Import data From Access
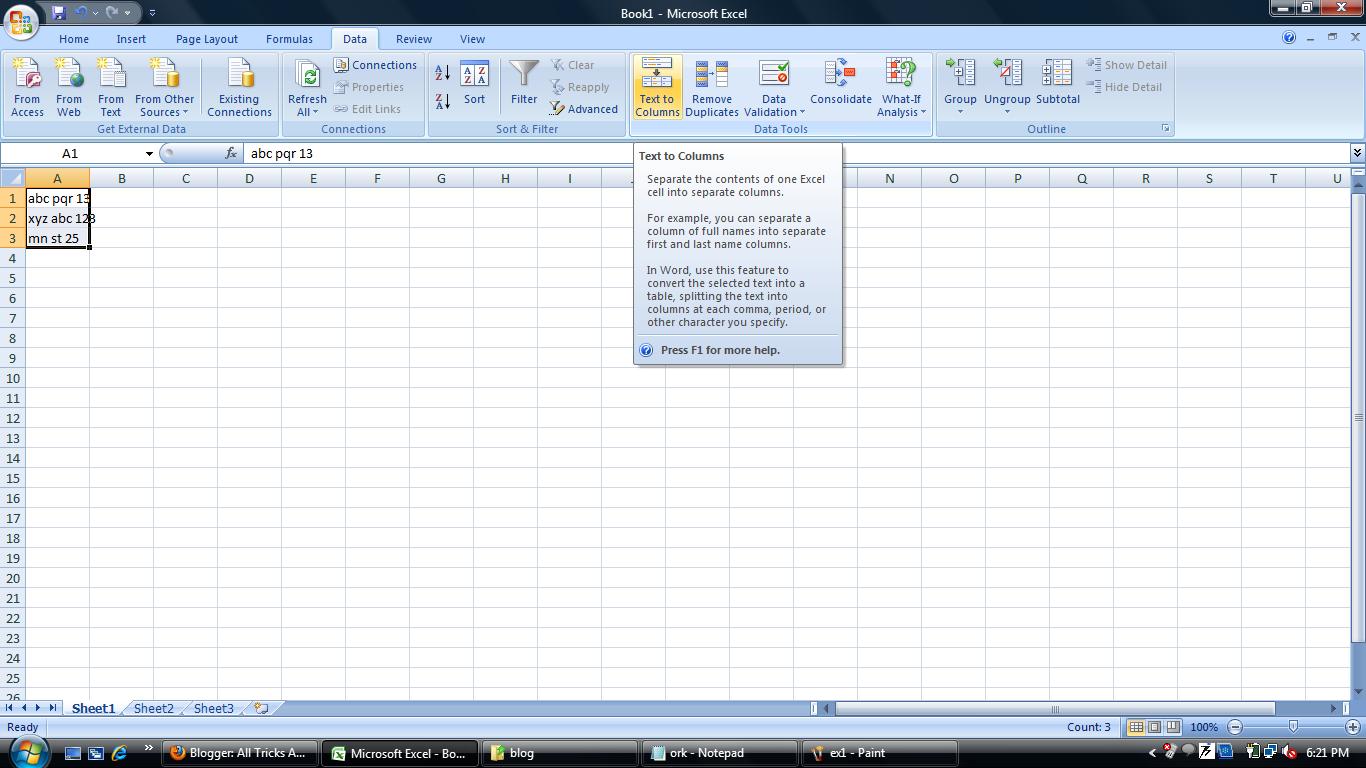The width and height of the screenshot is (1366, 768). 27,87
